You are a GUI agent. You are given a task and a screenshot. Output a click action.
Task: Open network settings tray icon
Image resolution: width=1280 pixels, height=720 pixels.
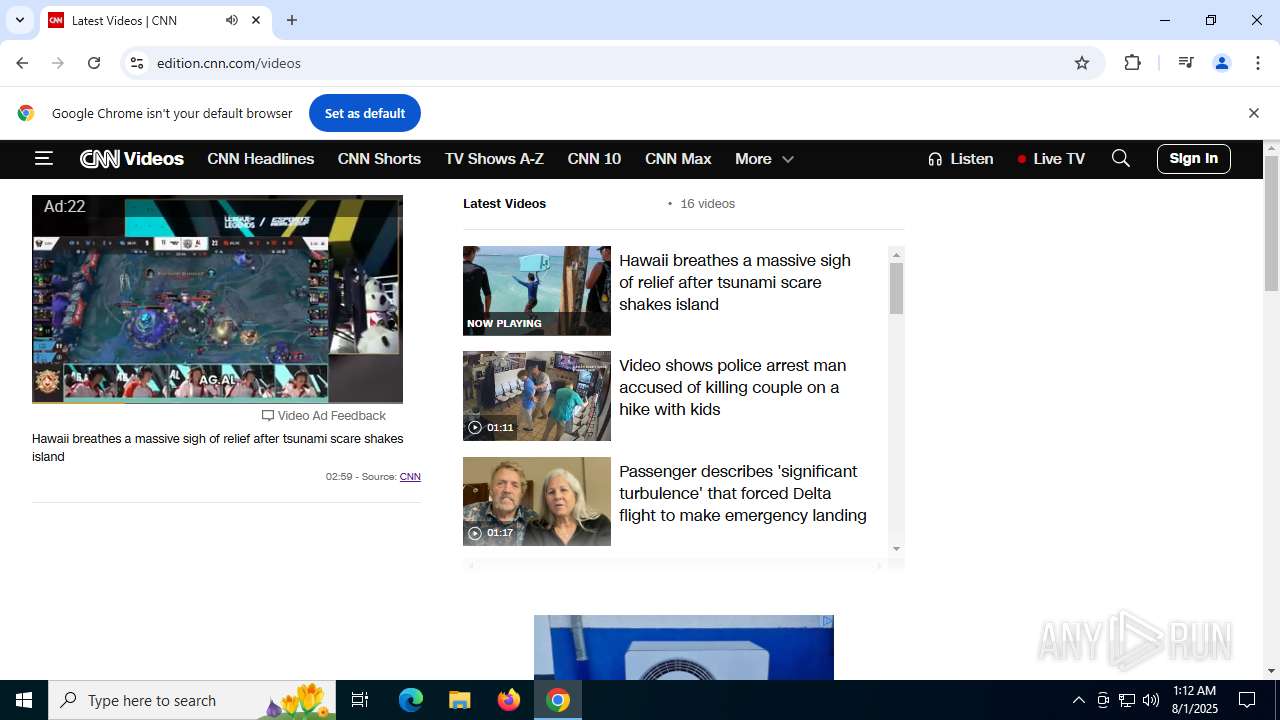coord(1127,700)
